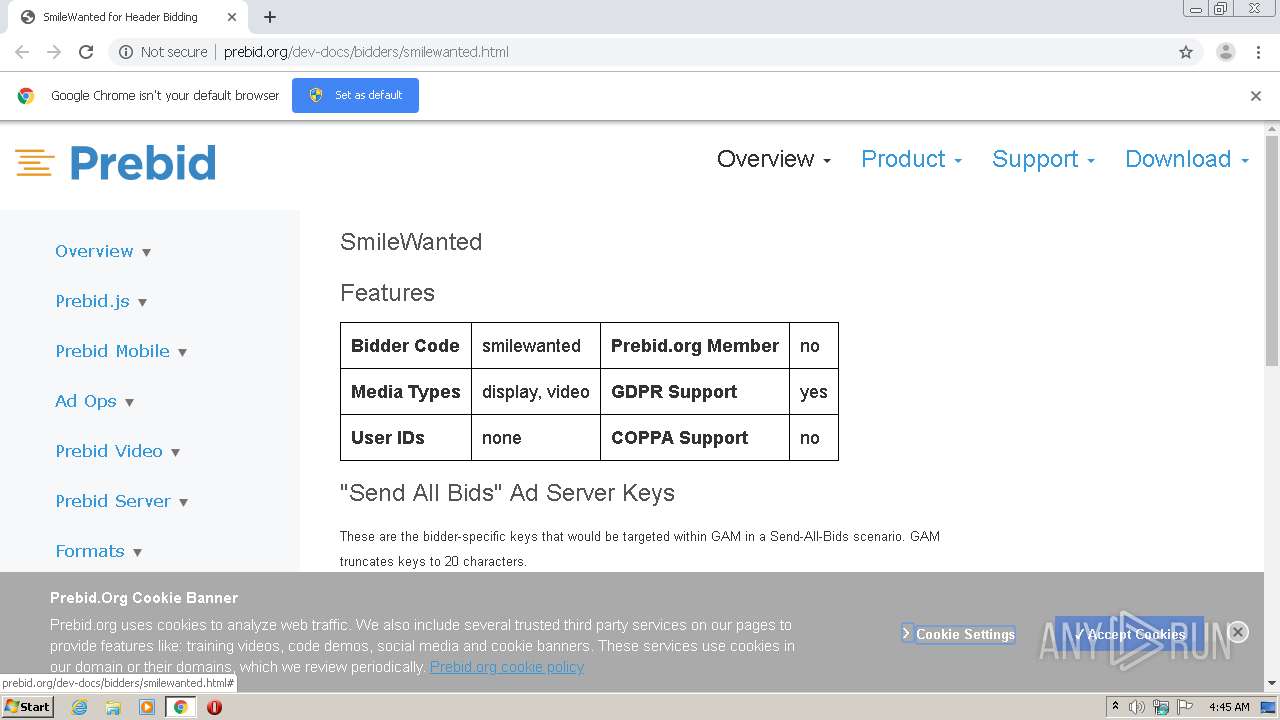This screenshot has height=720, width=1280.
Task: Open the media player taskbar icon
Action: [x=147, y=707]
